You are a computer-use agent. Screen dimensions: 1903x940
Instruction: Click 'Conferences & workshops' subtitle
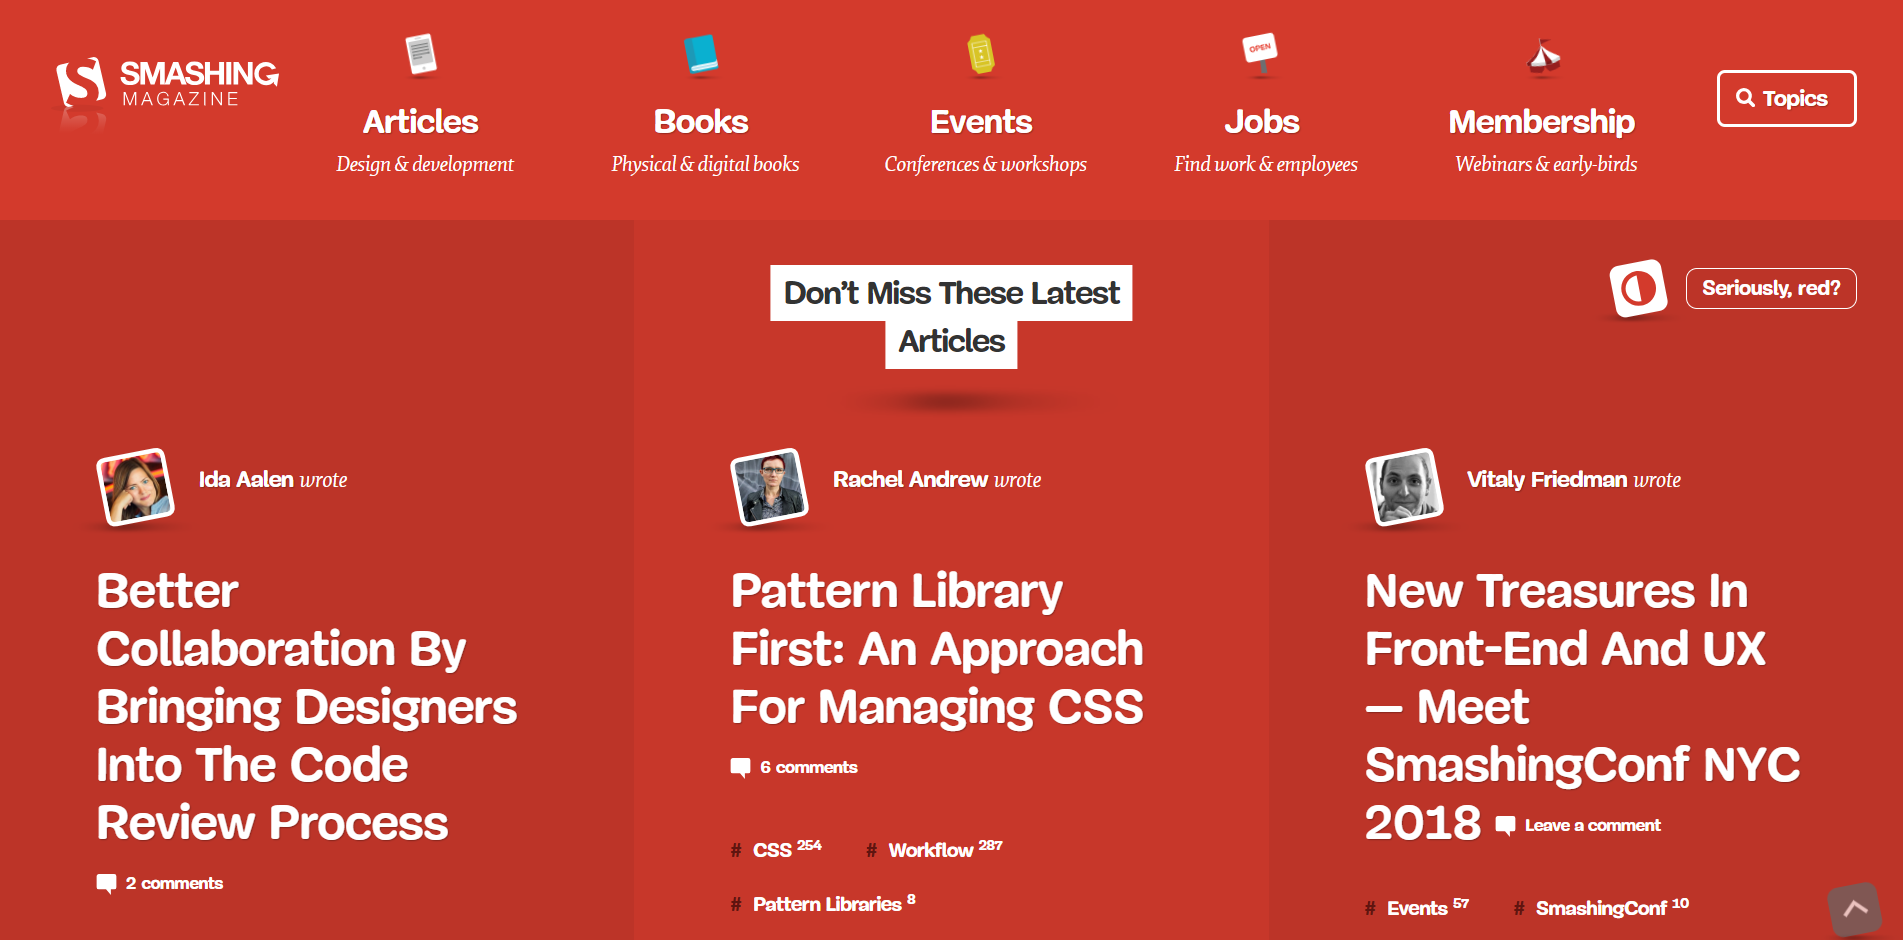(x=985, y=164)
